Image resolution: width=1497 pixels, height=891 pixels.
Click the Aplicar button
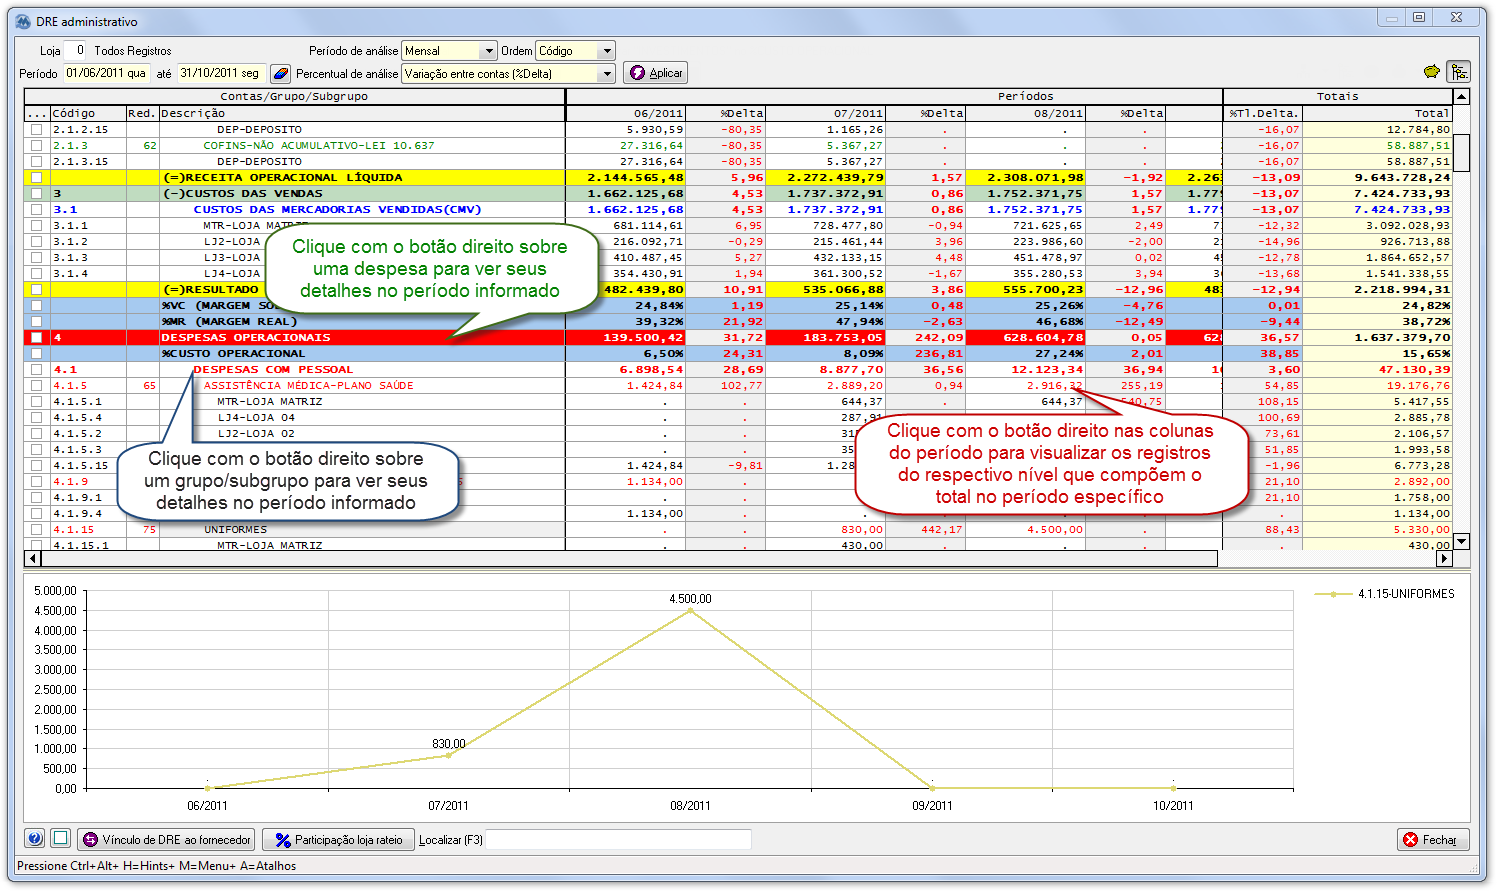(x=656, y=73)
